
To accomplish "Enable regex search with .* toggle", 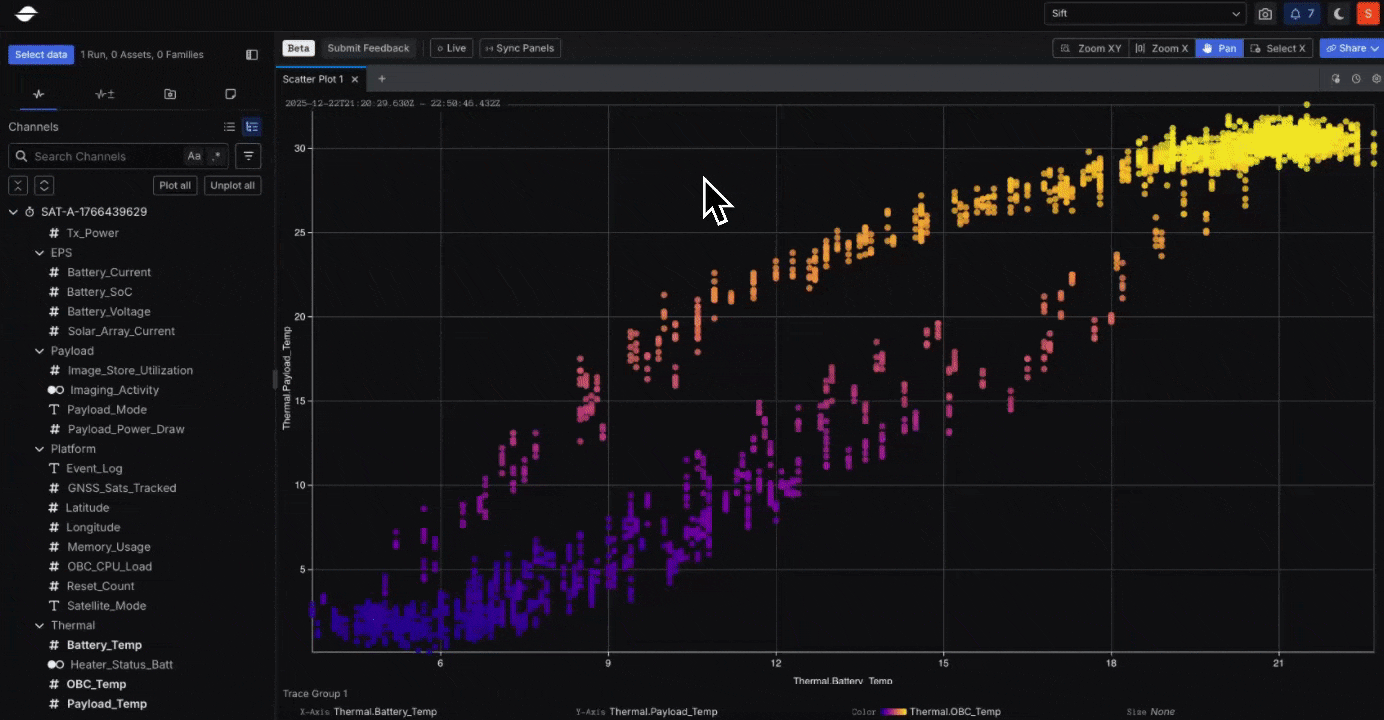I will (x=217, y=156).
